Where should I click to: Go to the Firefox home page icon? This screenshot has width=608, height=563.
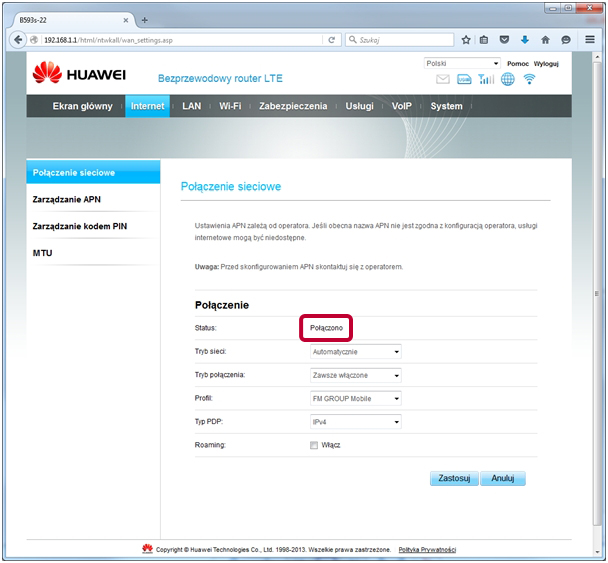545,40
